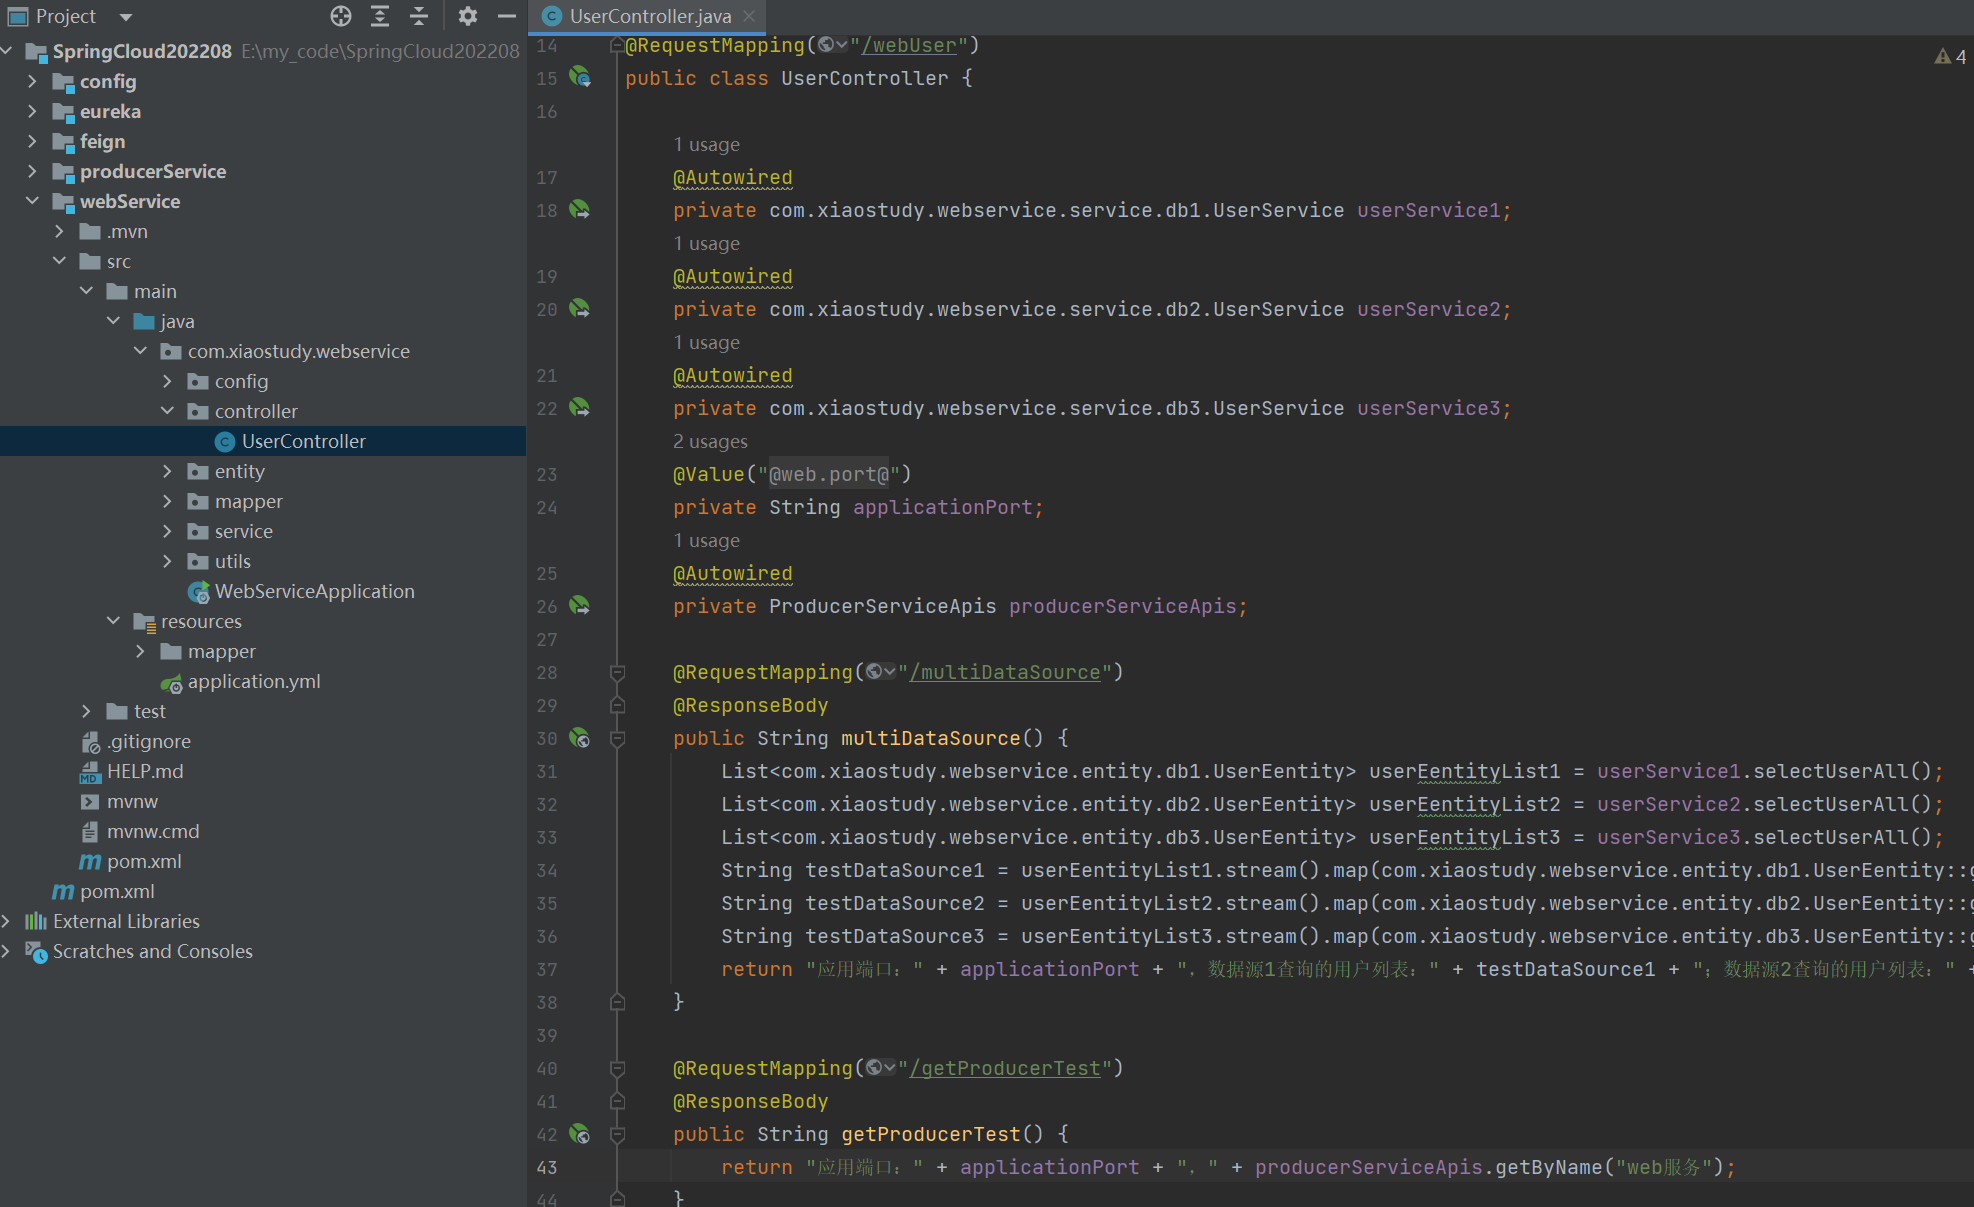Click autowired gutter icon on line 20

(580, 308)
